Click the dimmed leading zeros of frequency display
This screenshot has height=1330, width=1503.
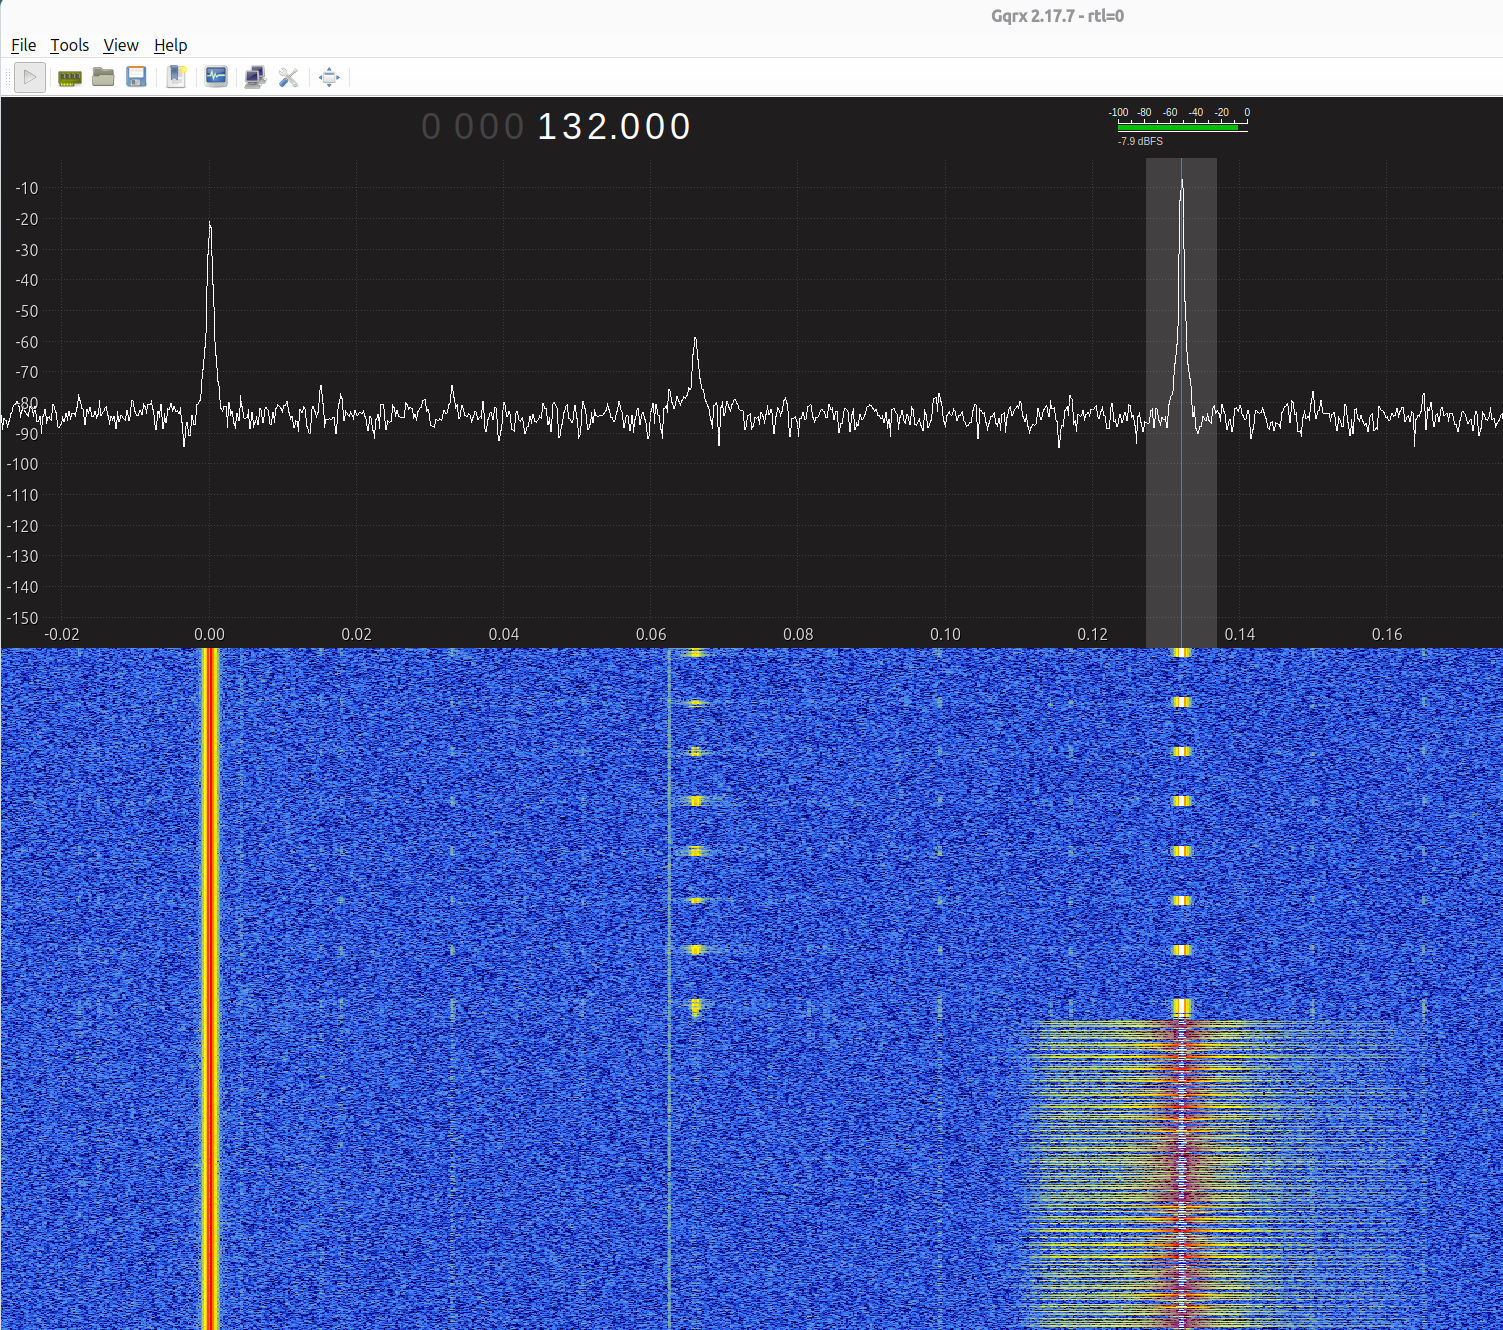[472, 127]
